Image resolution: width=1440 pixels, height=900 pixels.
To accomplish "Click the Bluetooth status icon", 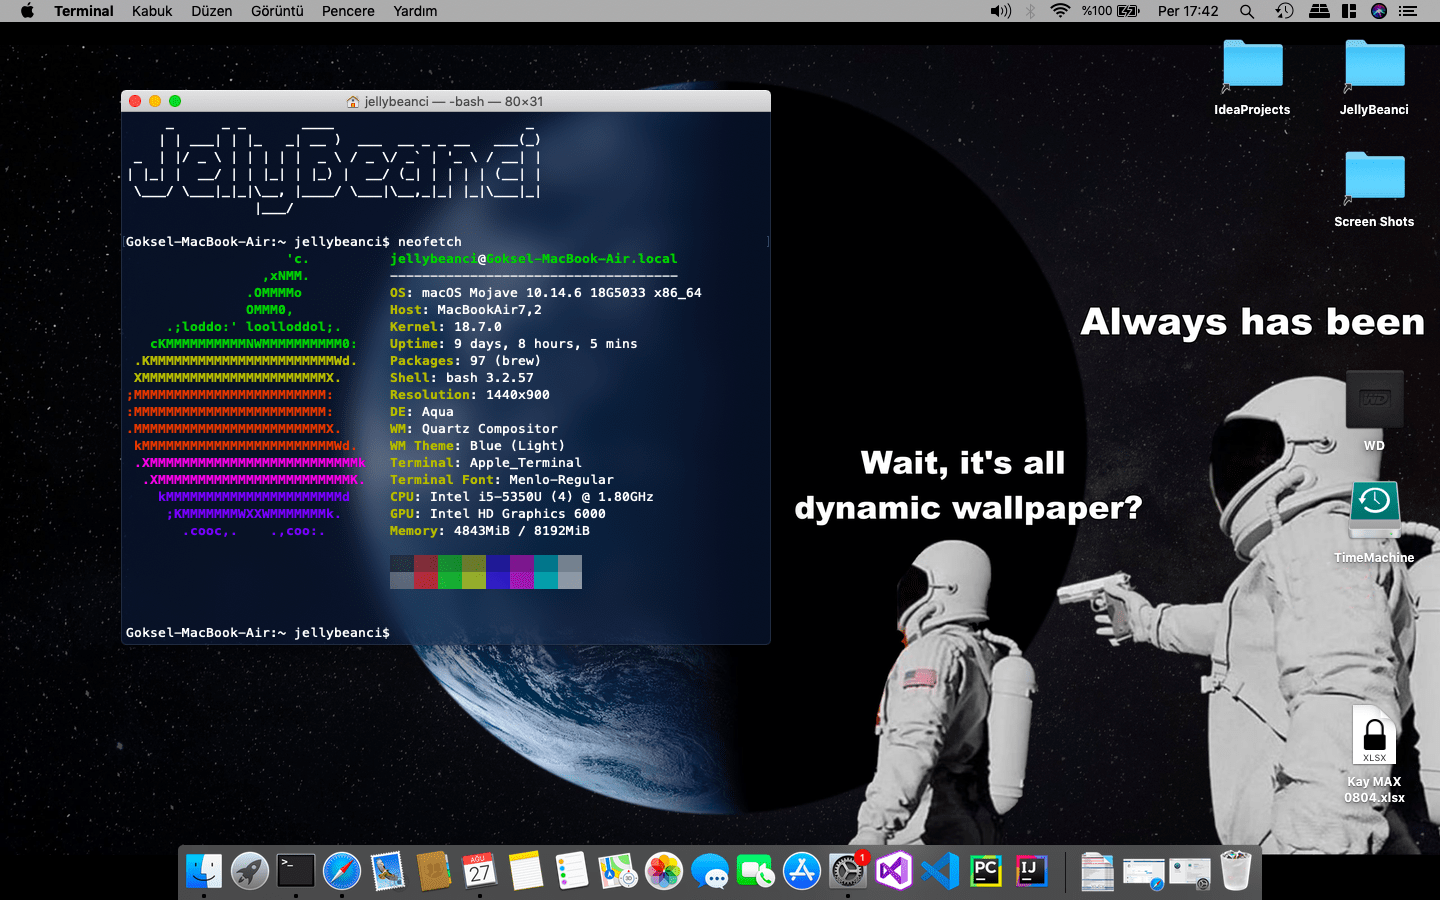I will [x=1030, y=11].
